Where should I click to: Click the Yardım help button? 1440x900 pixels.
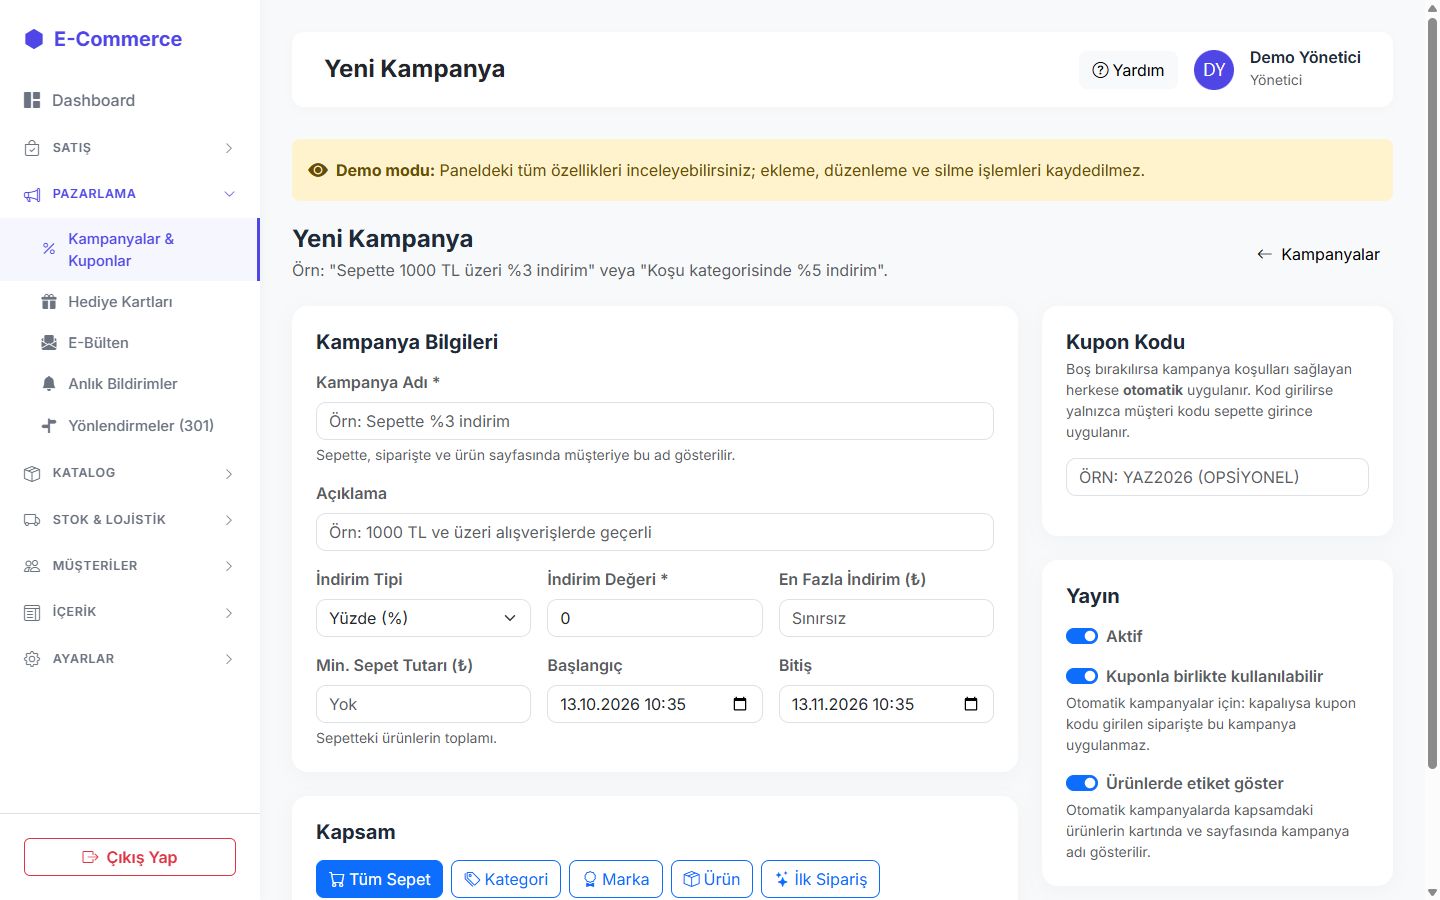click(1128, 70)
